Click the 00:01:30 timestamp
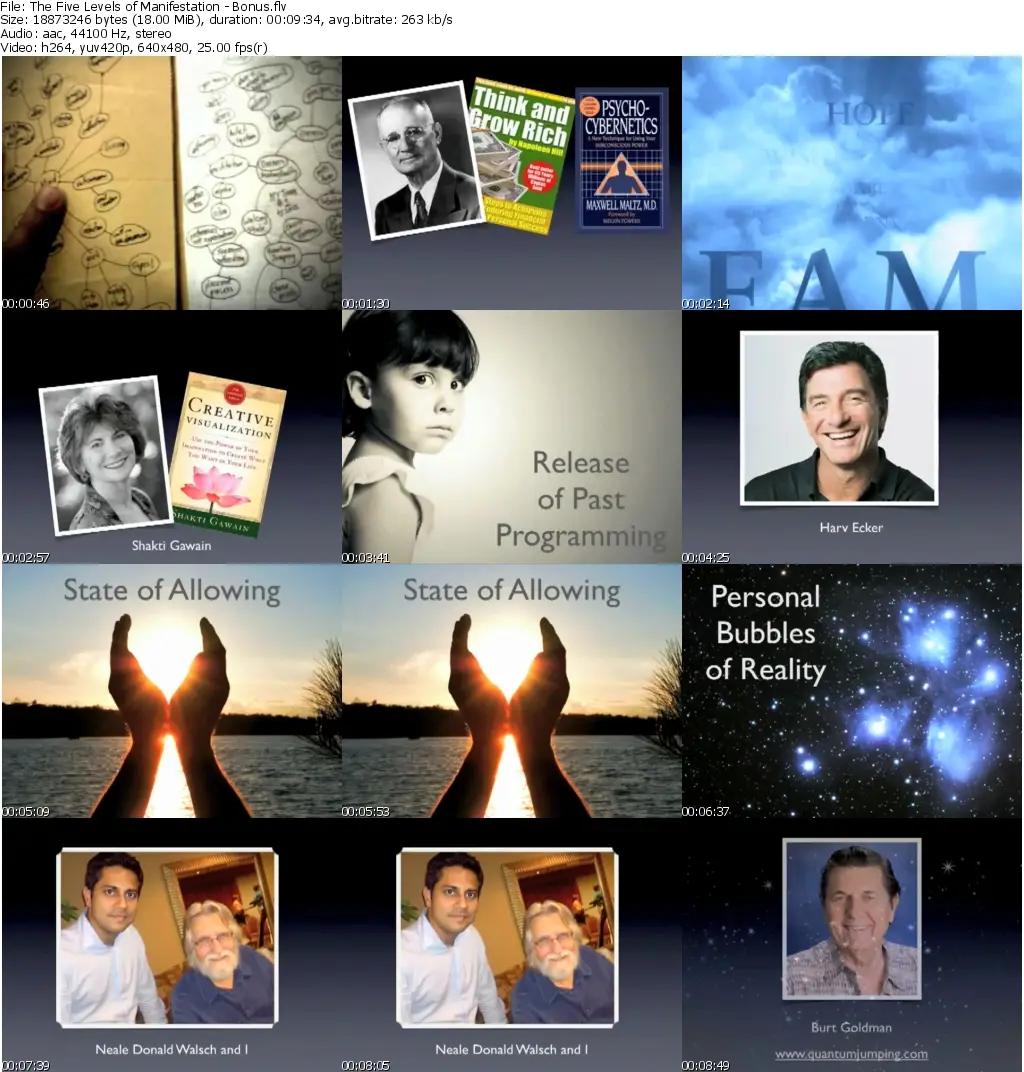Image resolution: width=1024 pixels, height=1072 pixels. pyautogui.click(x=366, y=304)
